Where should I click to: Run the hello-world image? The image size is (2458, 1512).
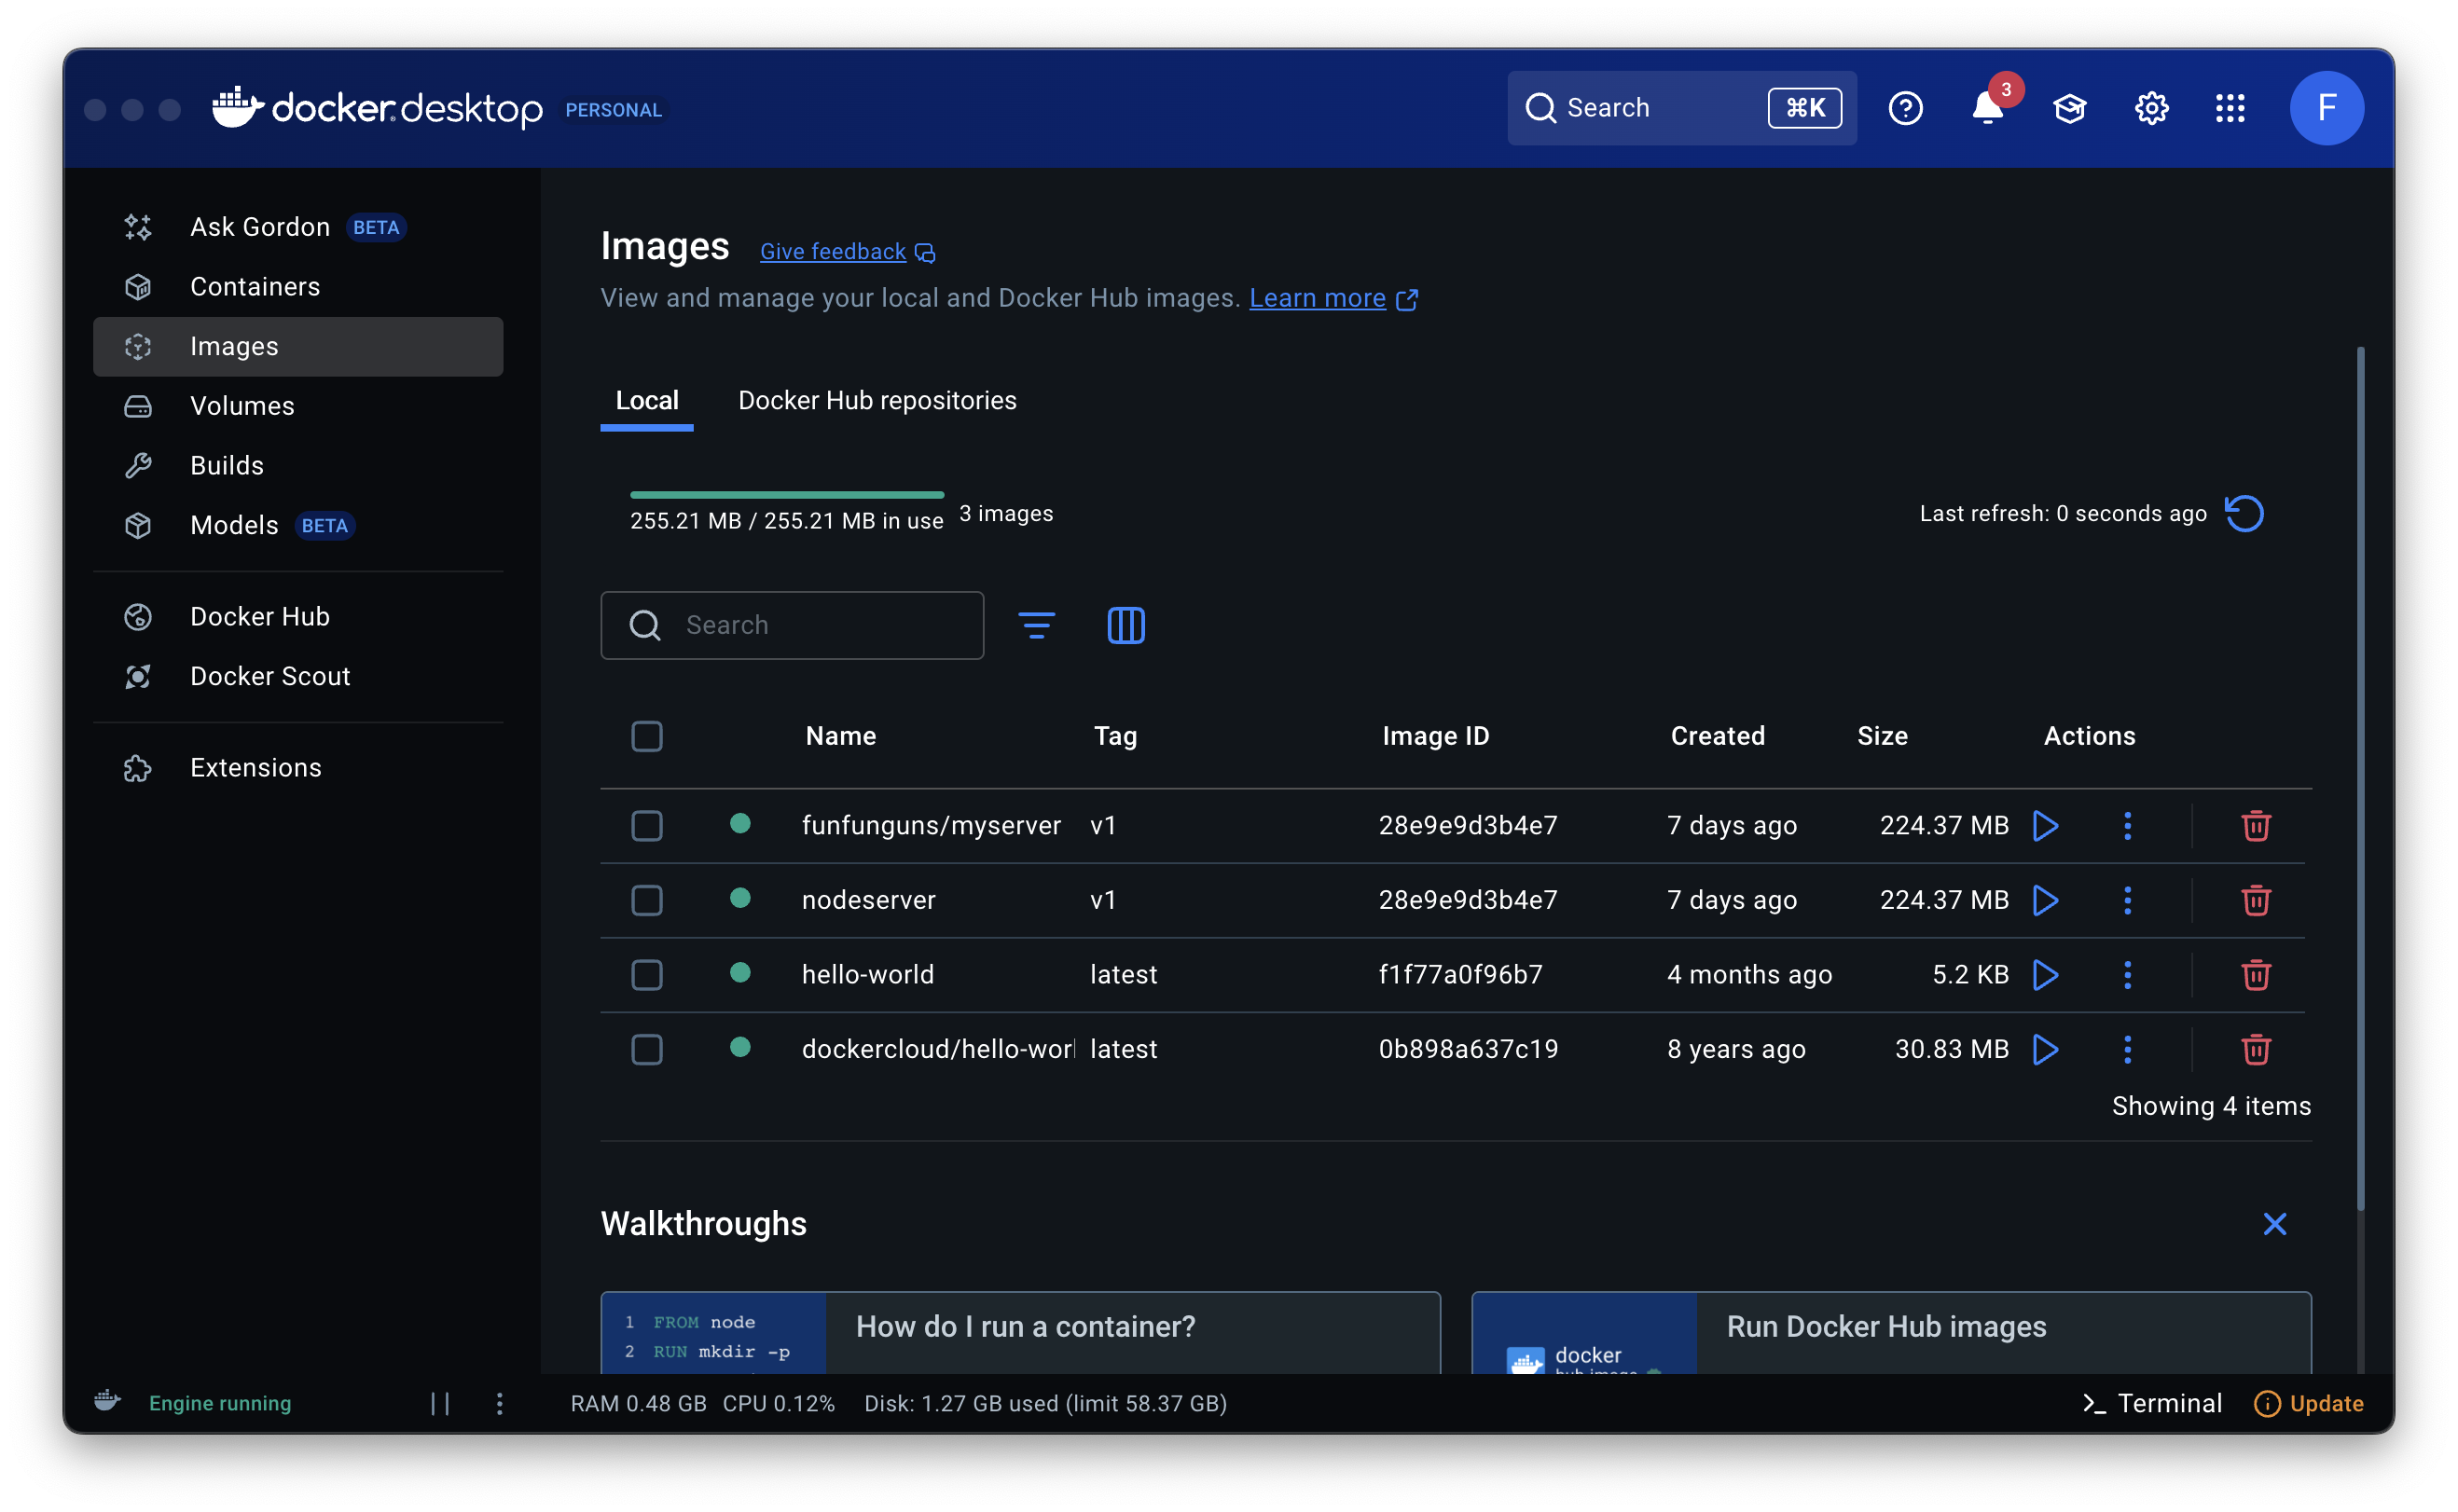click(x=2046, y=975)
